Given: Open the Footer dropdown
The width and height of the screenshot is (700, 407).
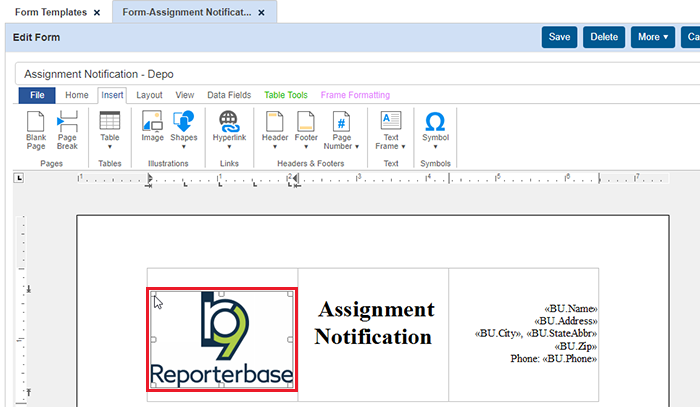Looking at the screenshot, I should (306, 130).
